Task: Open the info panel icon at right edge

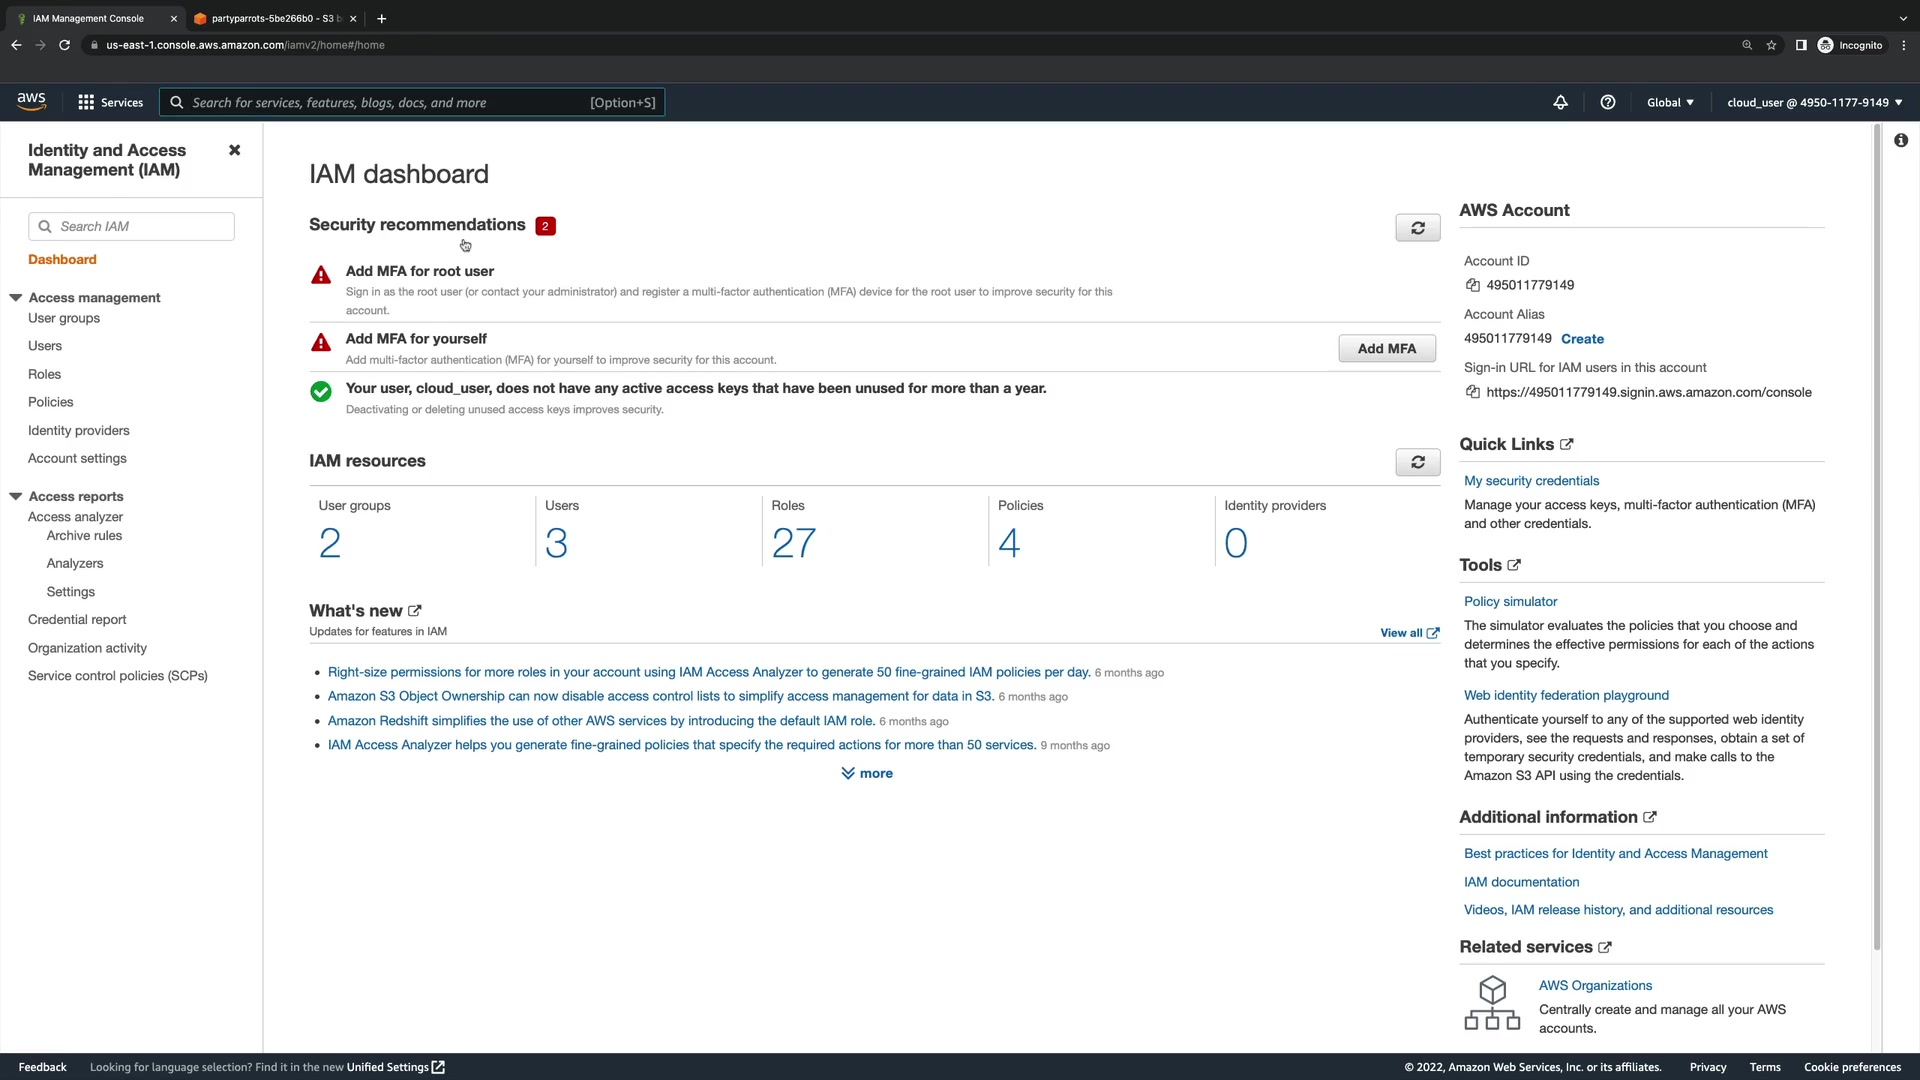Action: [x=1900, y=141]
